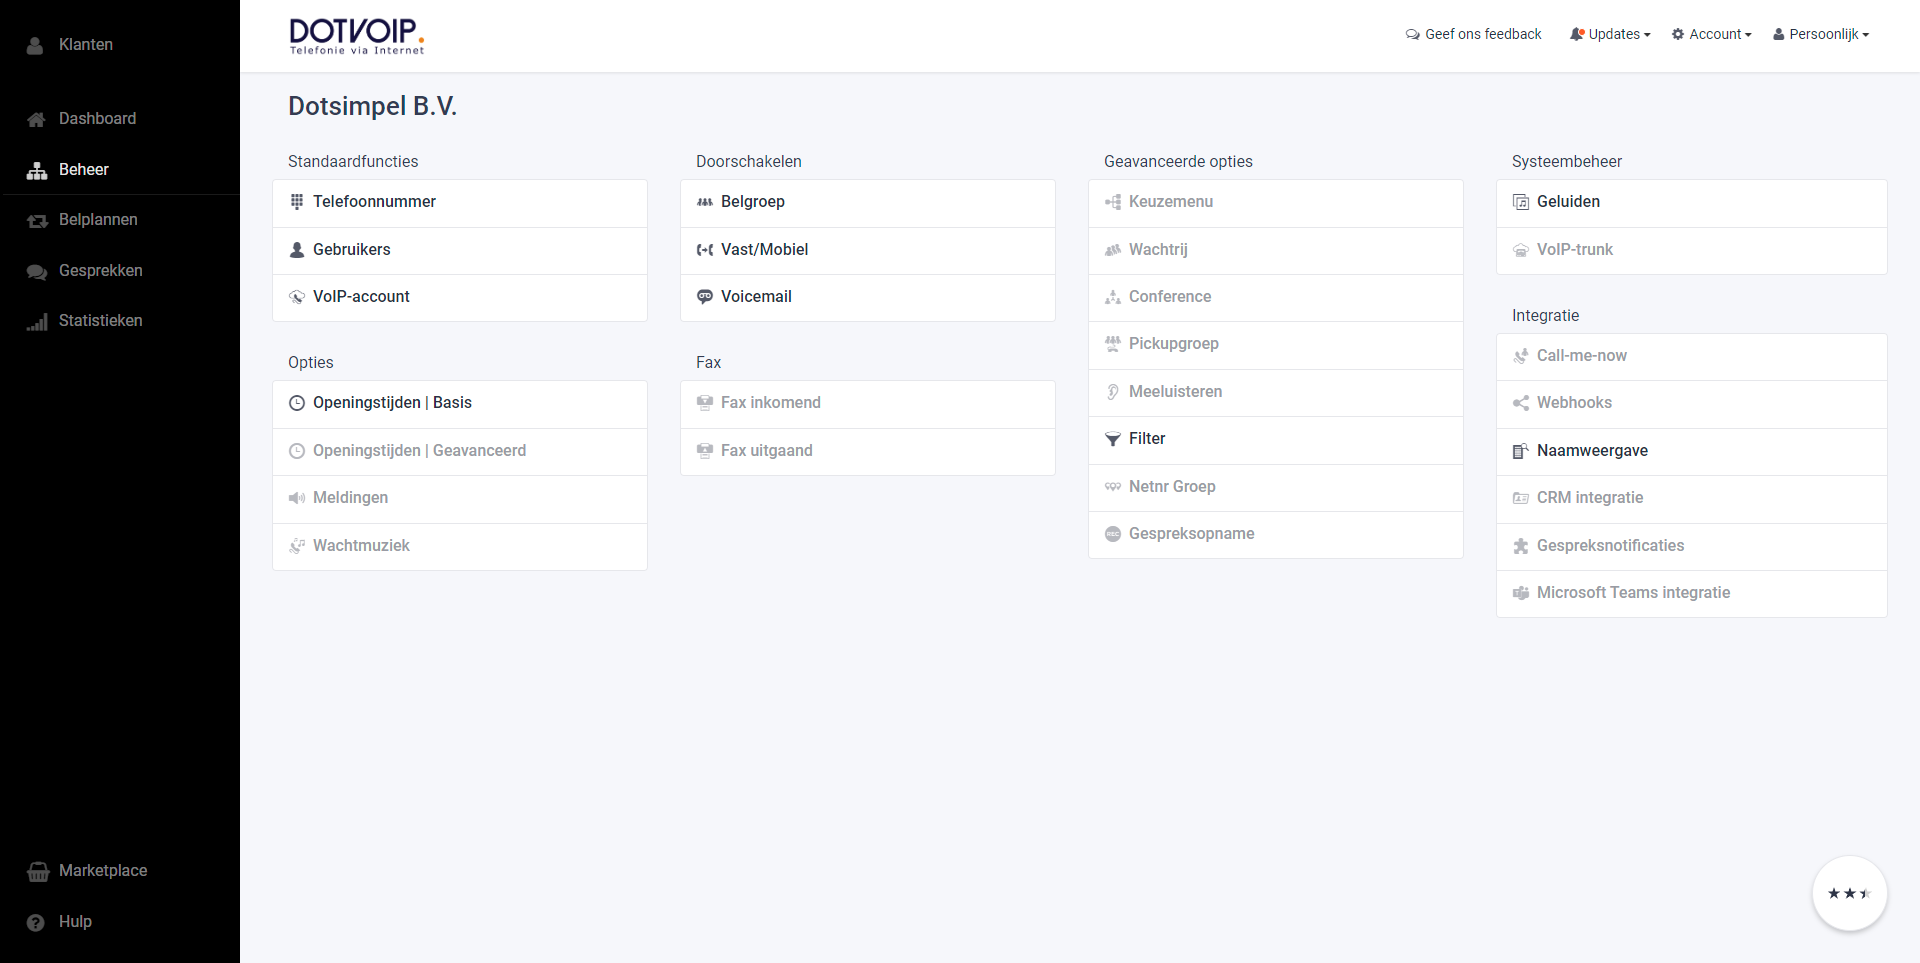Expand the Account menu
Viewport: 1920px width, 963px height.
click(1712, 33)
